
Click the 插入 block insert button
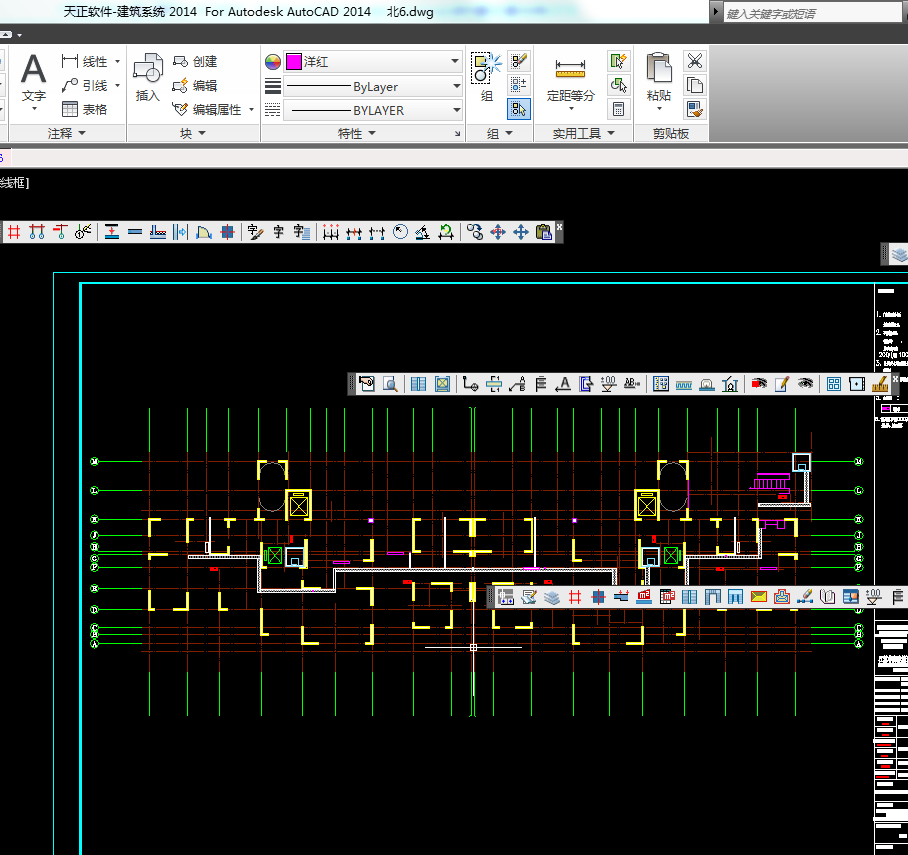(148, 78)
